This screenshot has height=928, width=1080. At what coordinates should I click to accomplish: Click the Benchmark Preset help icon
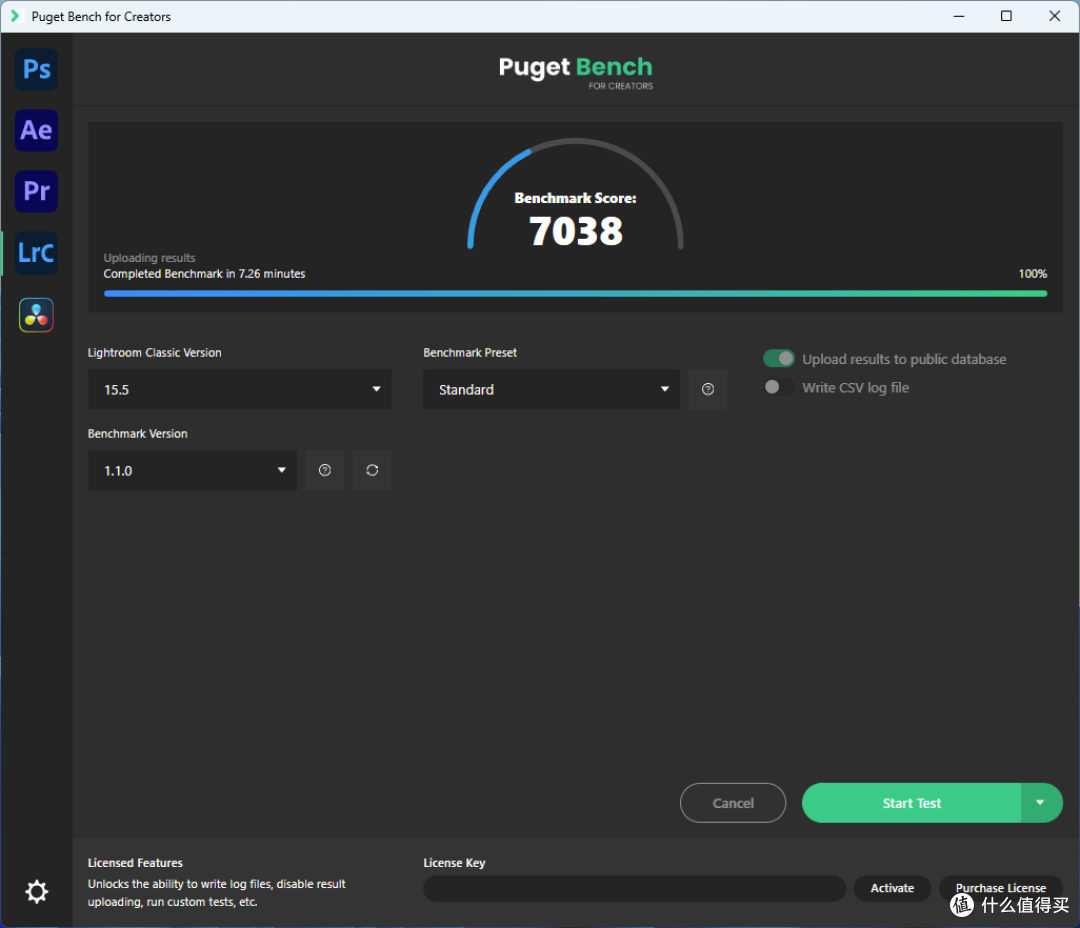click(x=707, y=389)
